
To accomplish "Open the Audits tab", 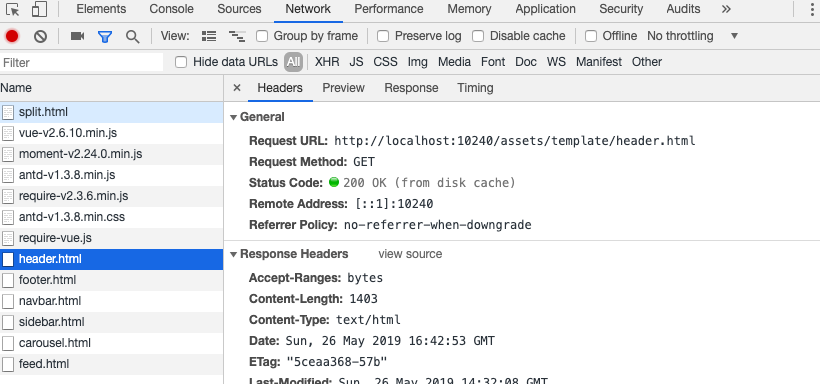I will click(x=683, y=9).
